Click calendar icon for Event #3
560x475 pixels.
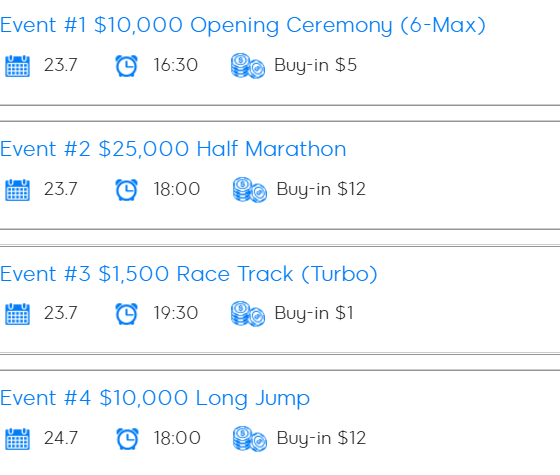[18, 314]
